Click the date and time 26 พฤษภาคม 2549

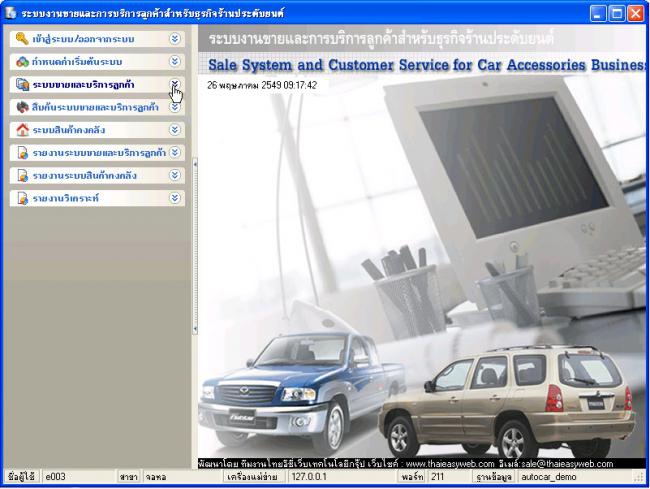(x=262, y=85)
